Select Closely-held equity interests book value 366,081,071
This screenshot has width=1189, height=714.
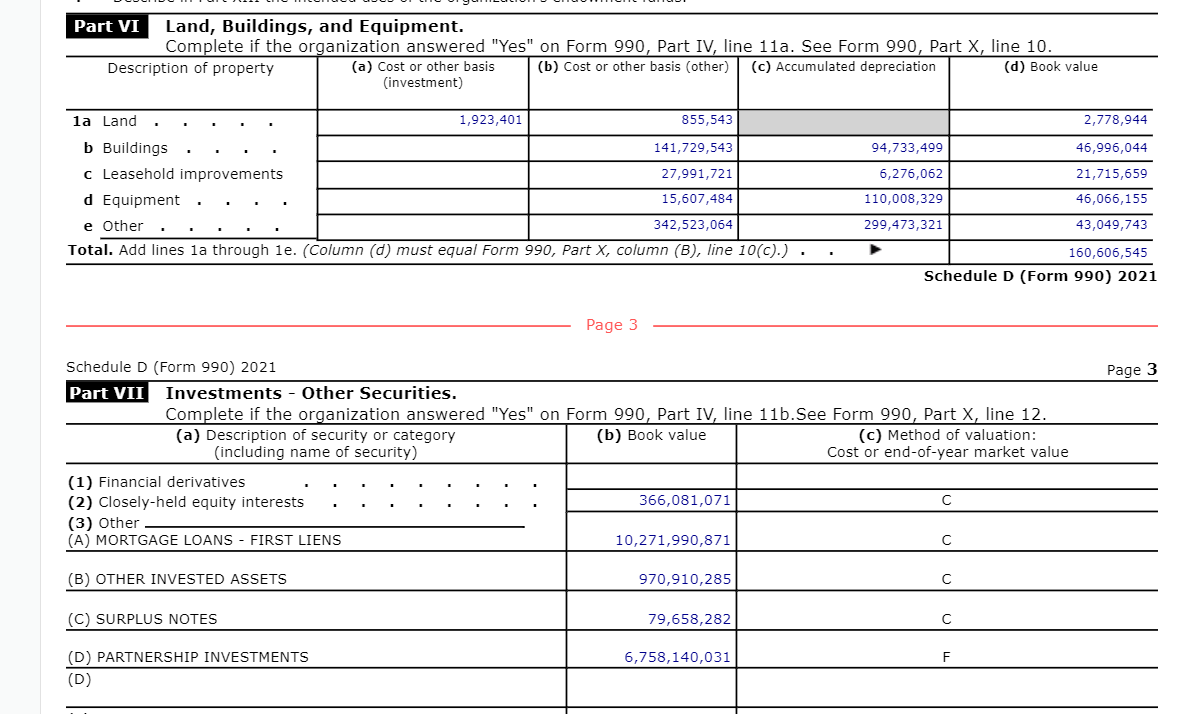point(685,500)
